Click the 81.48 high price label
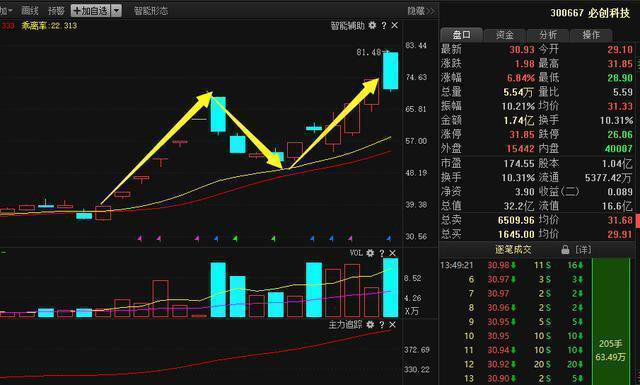 tap(369, 52)
